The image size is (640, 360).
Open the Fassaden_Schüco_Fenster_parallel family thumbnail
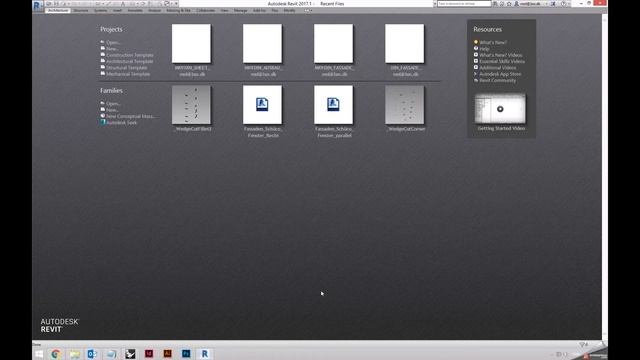click(333, 104)
